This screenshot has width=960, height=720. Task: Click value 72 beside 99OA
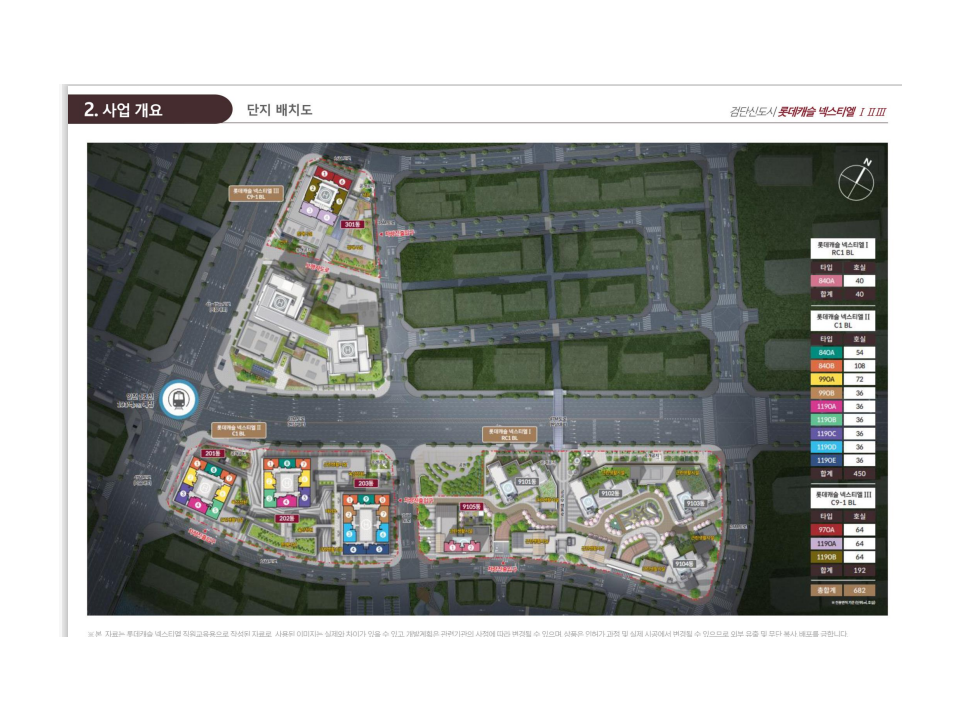point(859,380)
